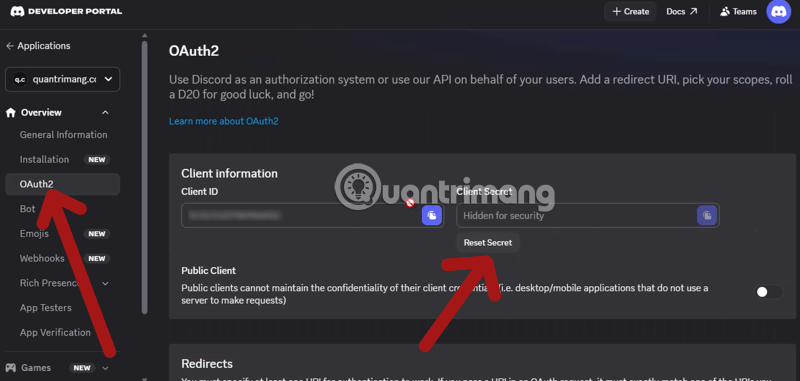Open the Rich Presence section
The image size is (800, 381).
pyautogui.click(x=48, y=283)
